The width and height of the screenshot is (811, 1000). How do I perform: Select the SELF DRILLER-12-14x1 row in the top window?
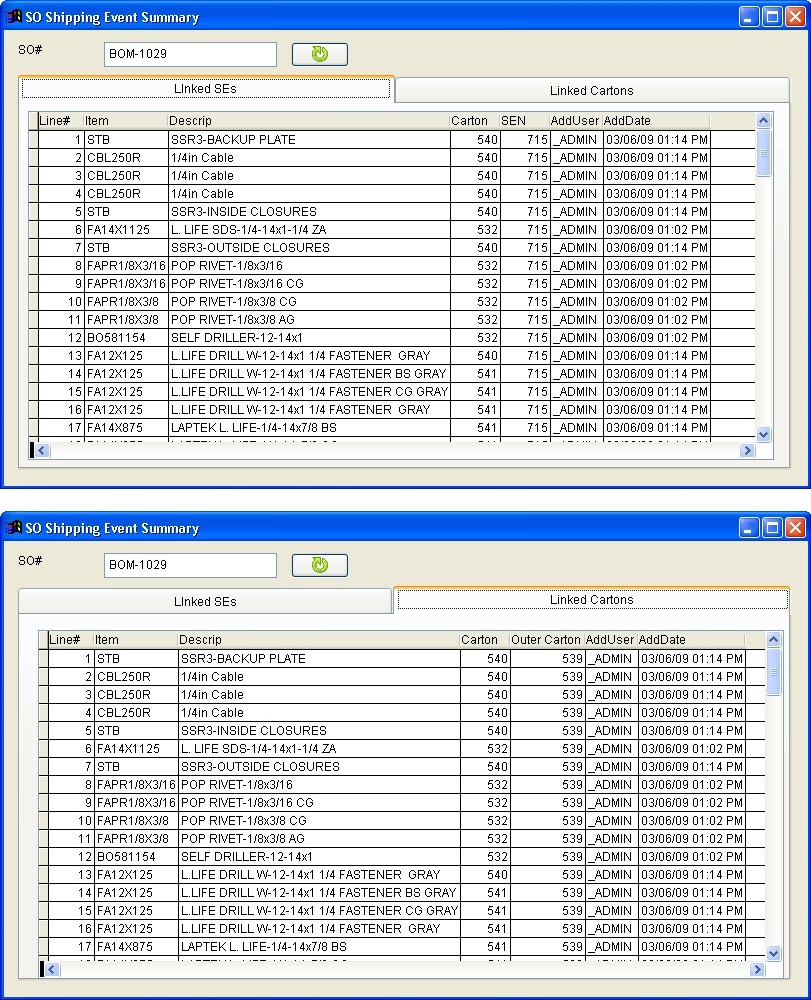[236, 338]
